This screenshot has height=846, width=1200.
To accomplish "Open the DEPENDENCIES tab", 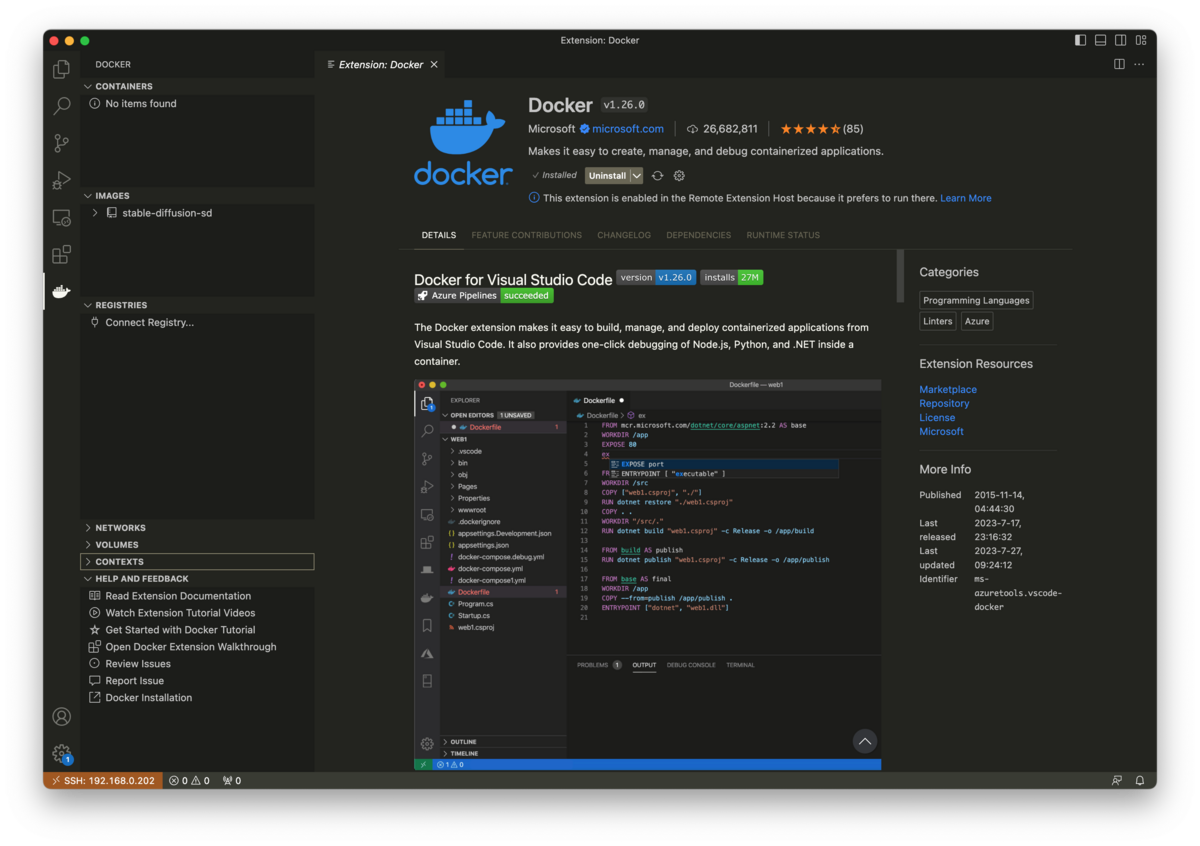I will (x=698, y=235).
